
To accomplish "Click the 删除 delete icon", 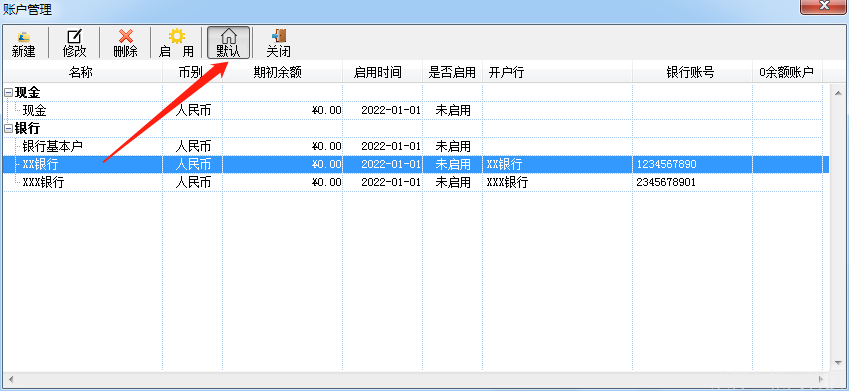I will pos(125,43).
